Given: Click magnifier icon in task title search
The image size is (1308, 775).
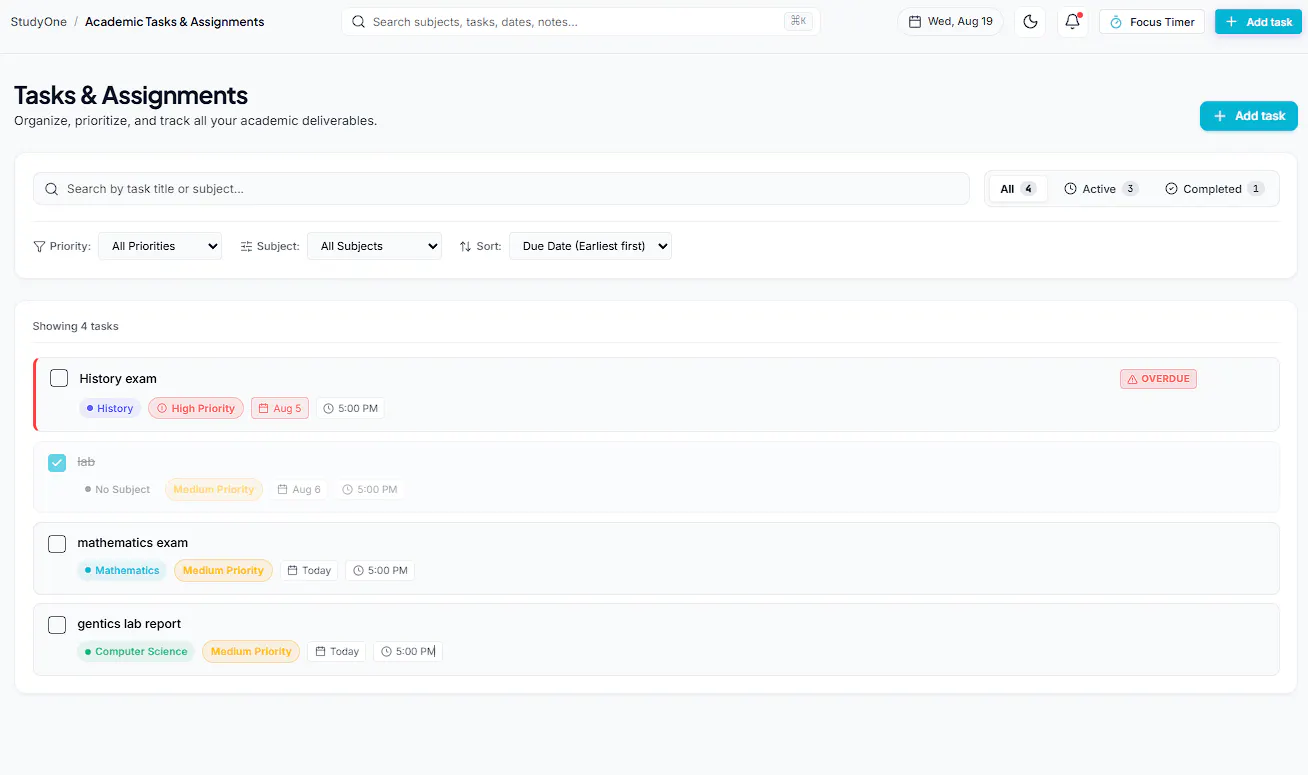Looking at the screenshot, I should [52, 189].
